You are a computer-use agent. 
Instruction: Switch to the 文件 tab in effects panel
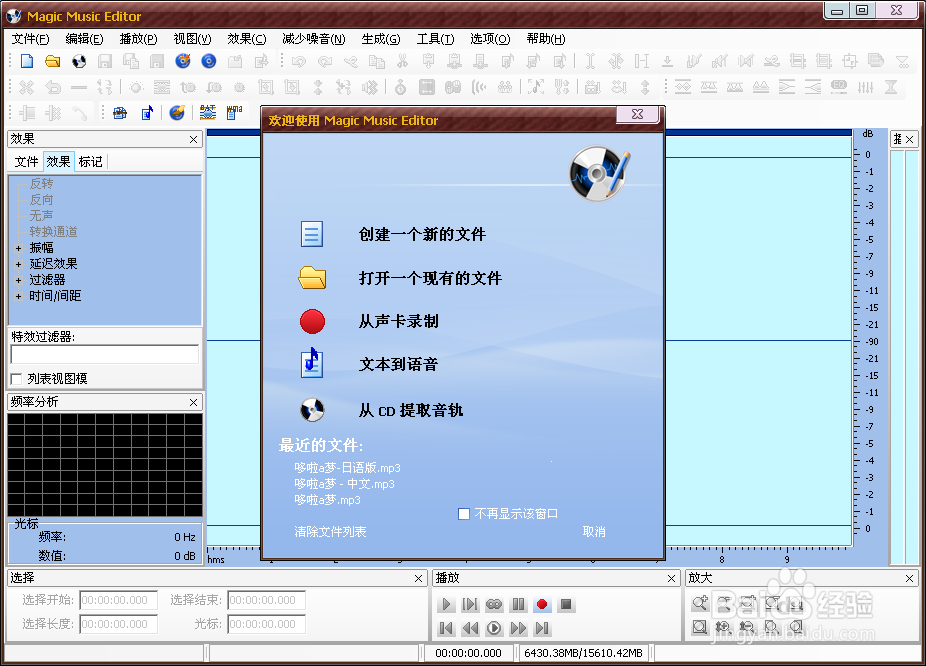coord(27,162)
